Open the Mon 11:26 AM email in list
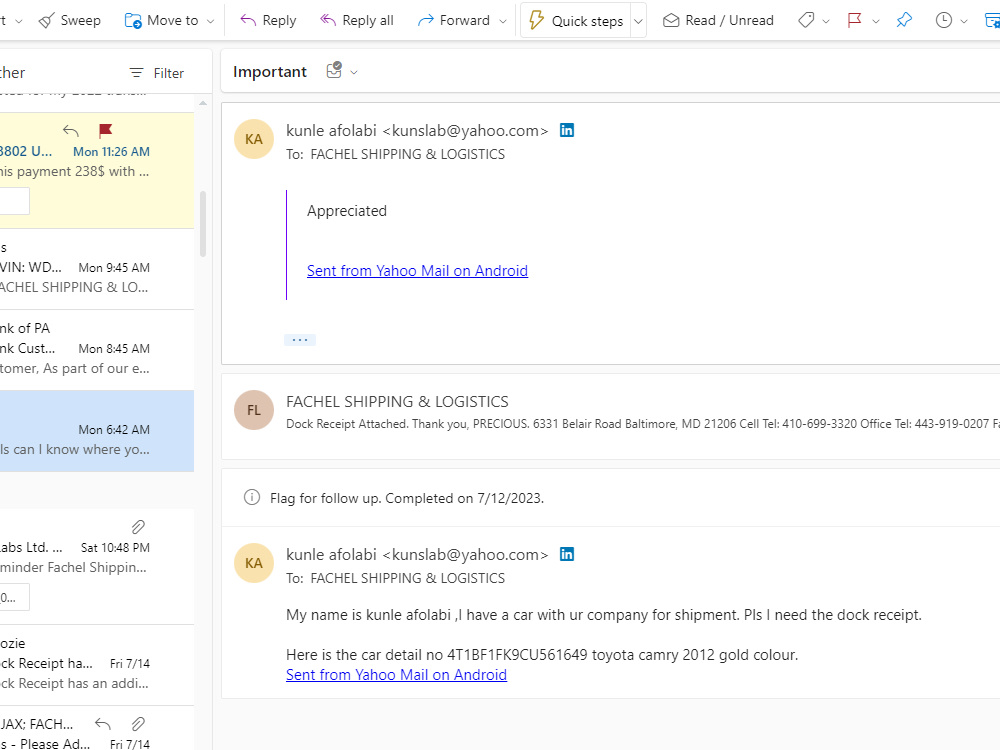The height and width of the screenshot is (750, 1000). point(97,171)
